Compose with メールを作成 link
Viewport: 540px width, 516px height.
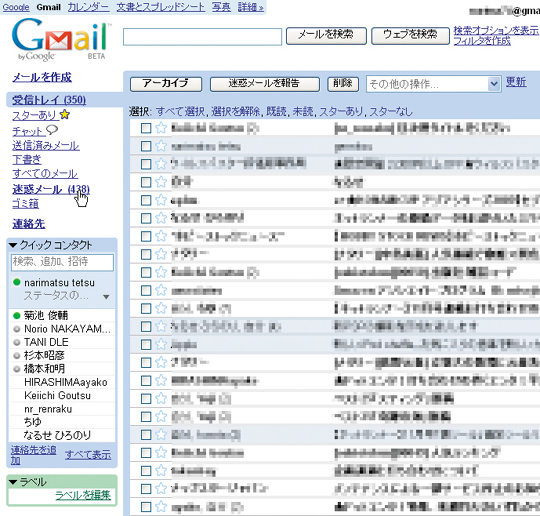coord(42,78)
